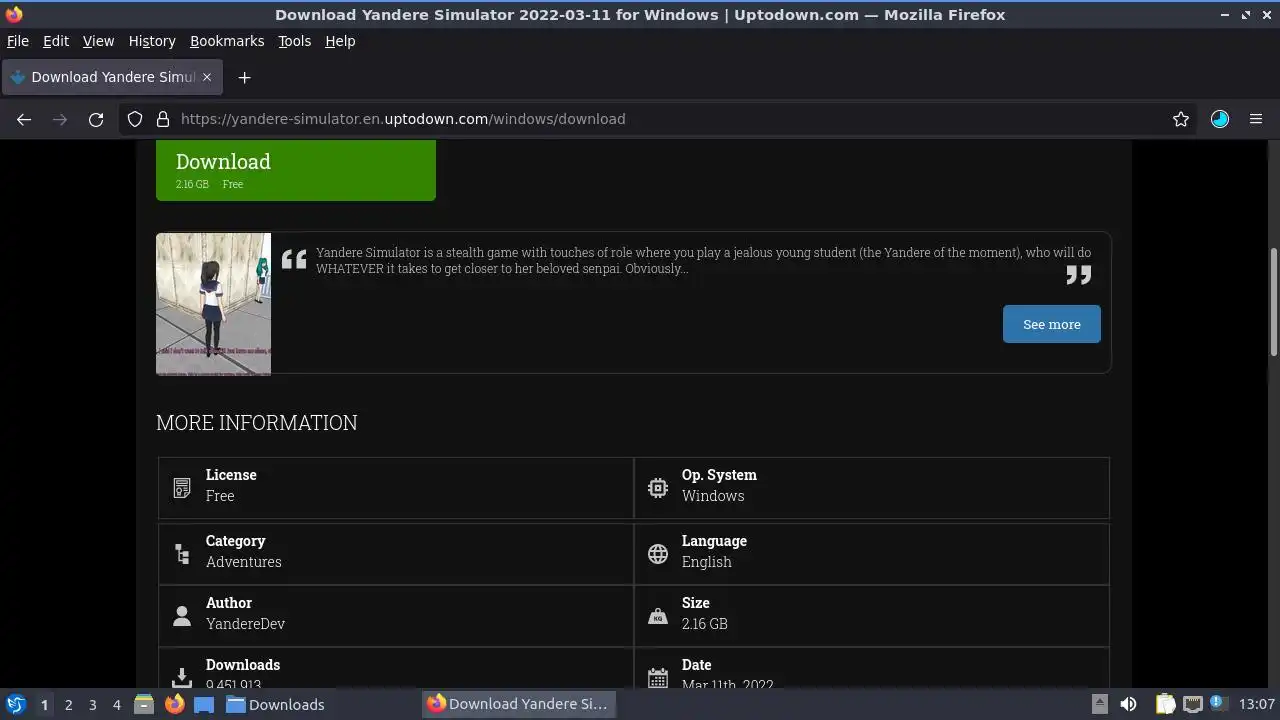Click the page vertical scrollbar
Image resolution: width=1280 pixels, height=720 pixels.
(1274, 300)
